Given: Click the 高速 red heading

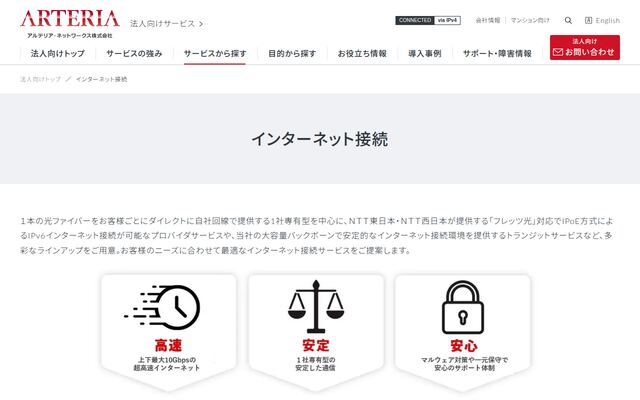Looking at the screenshot, I should point(168,345).
